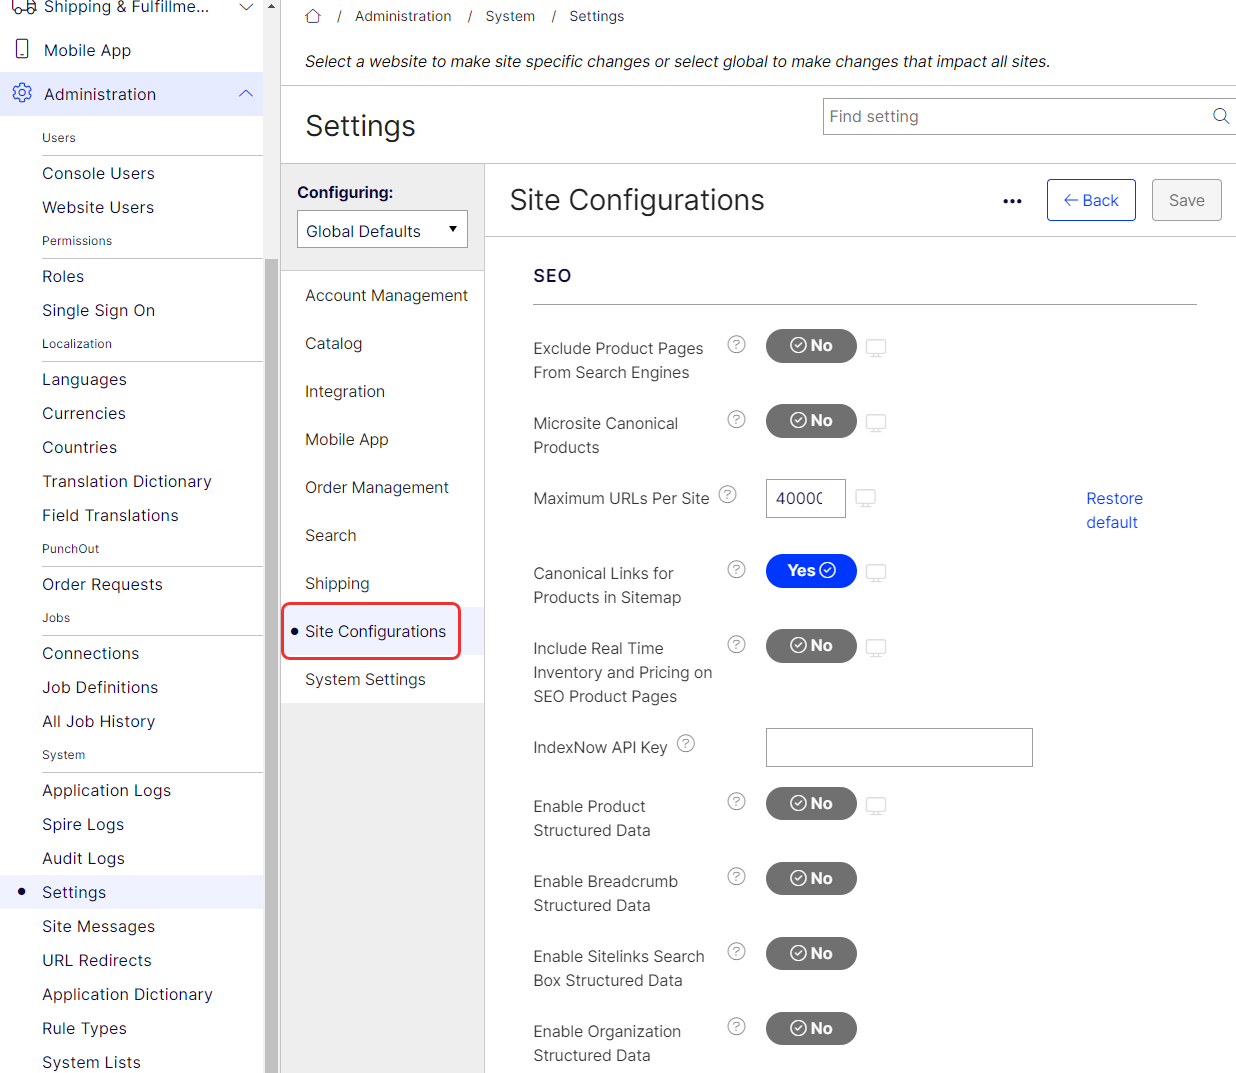The width and height of the screenshot is (1236, 1073).
Task: Enable Organization Structured Data toggle
Action: pyautogui.click(x=811, y=1029)
